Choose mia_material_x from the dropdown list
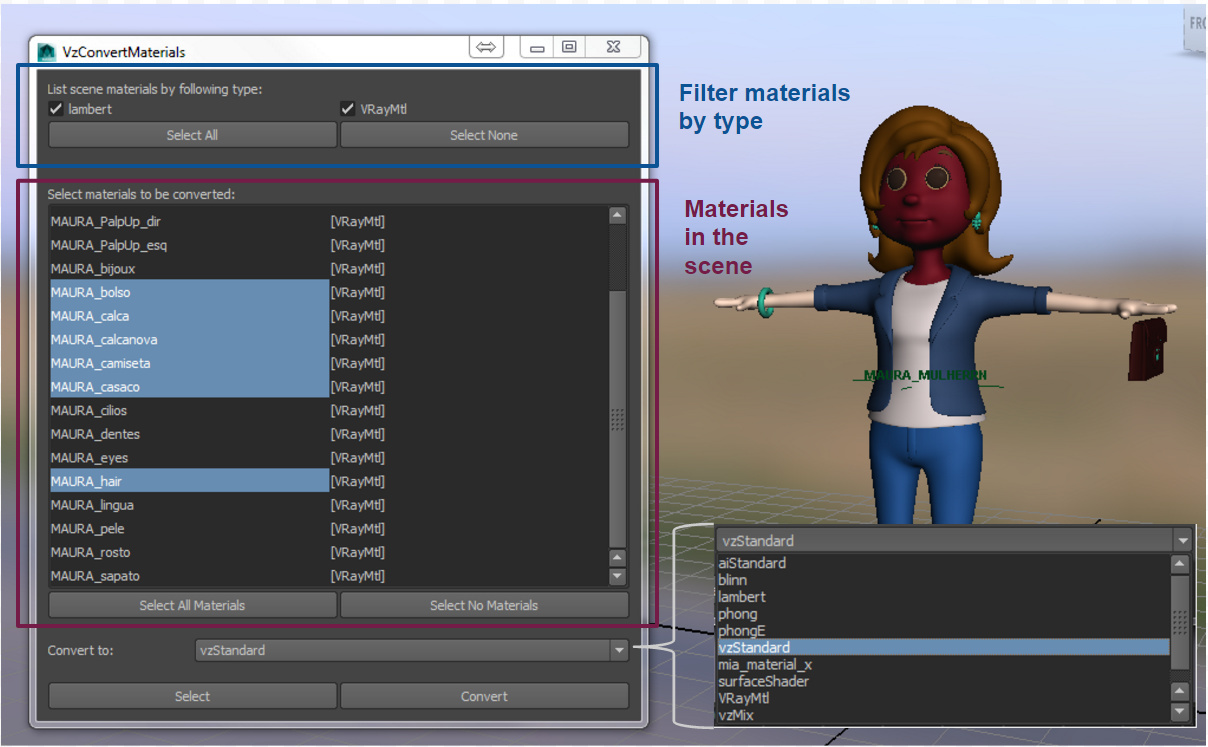 coord(765,664)
